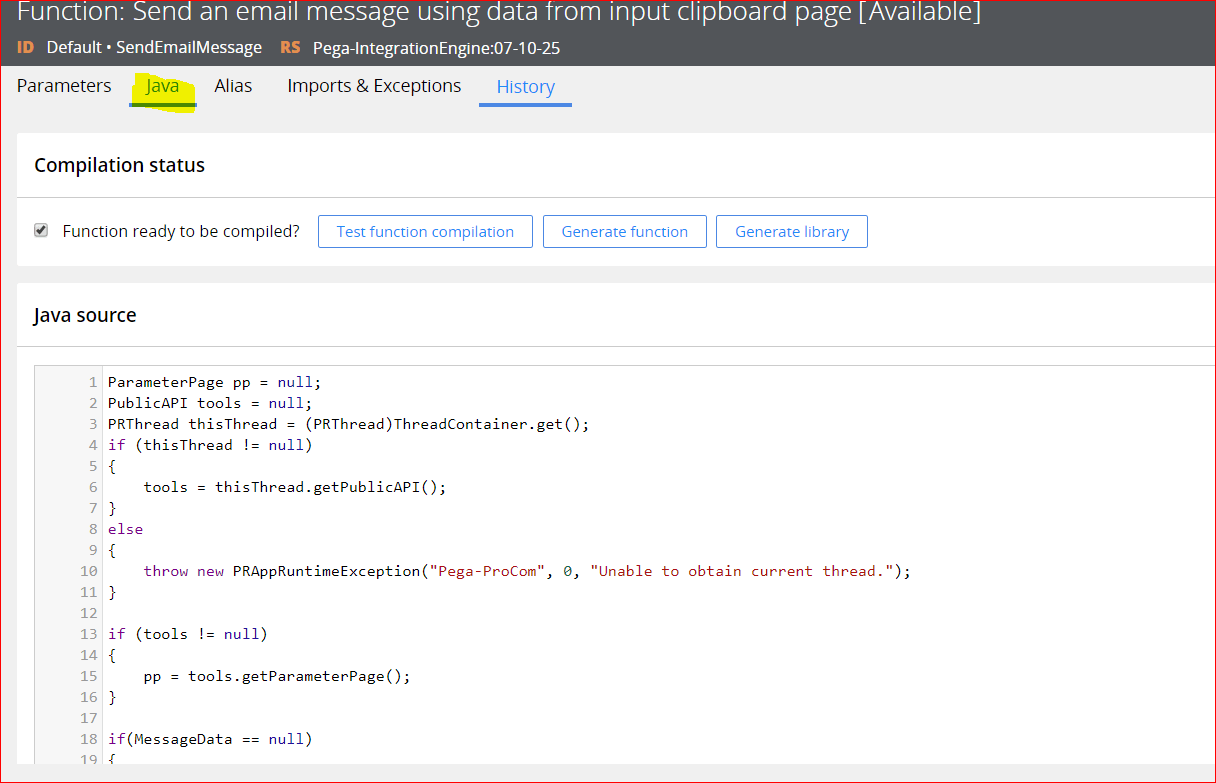Click the Test function compilation button

425,231
